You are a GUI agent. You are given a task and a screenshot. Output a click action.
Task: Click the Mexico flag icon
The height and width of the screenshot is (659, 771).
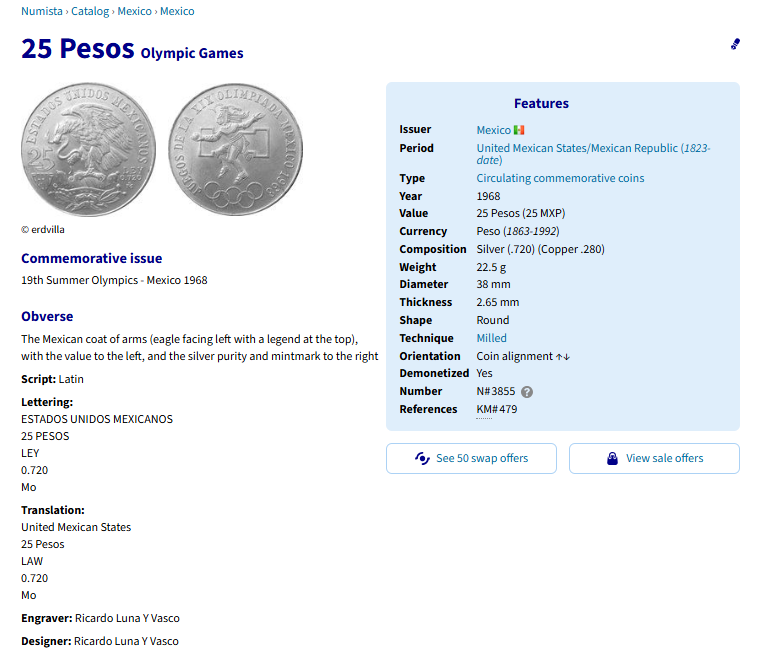tap(519, 130)
